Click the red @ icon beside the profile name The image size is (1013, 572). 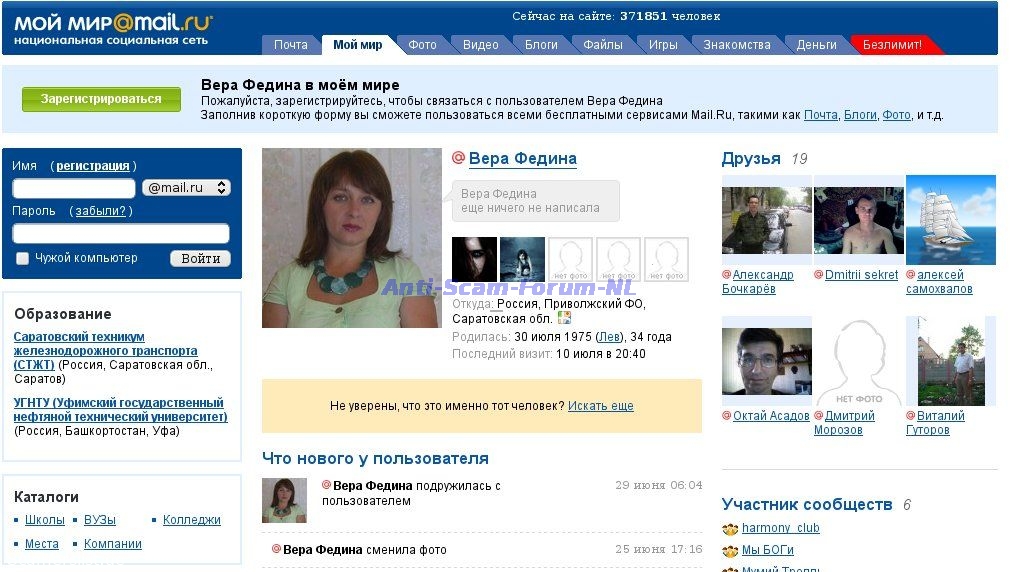click(x=459, y=158)
